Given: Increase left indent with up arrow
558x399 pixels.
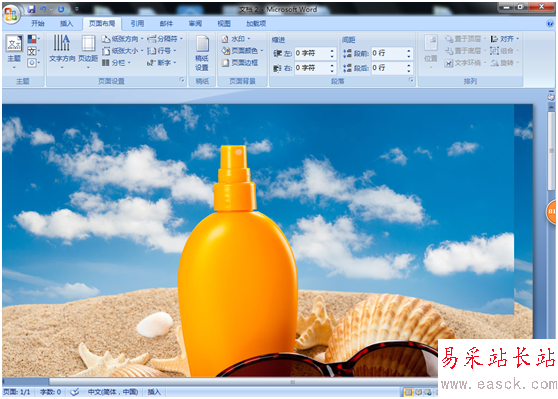Looking at the screenshot, I should [x=332, y=51].
